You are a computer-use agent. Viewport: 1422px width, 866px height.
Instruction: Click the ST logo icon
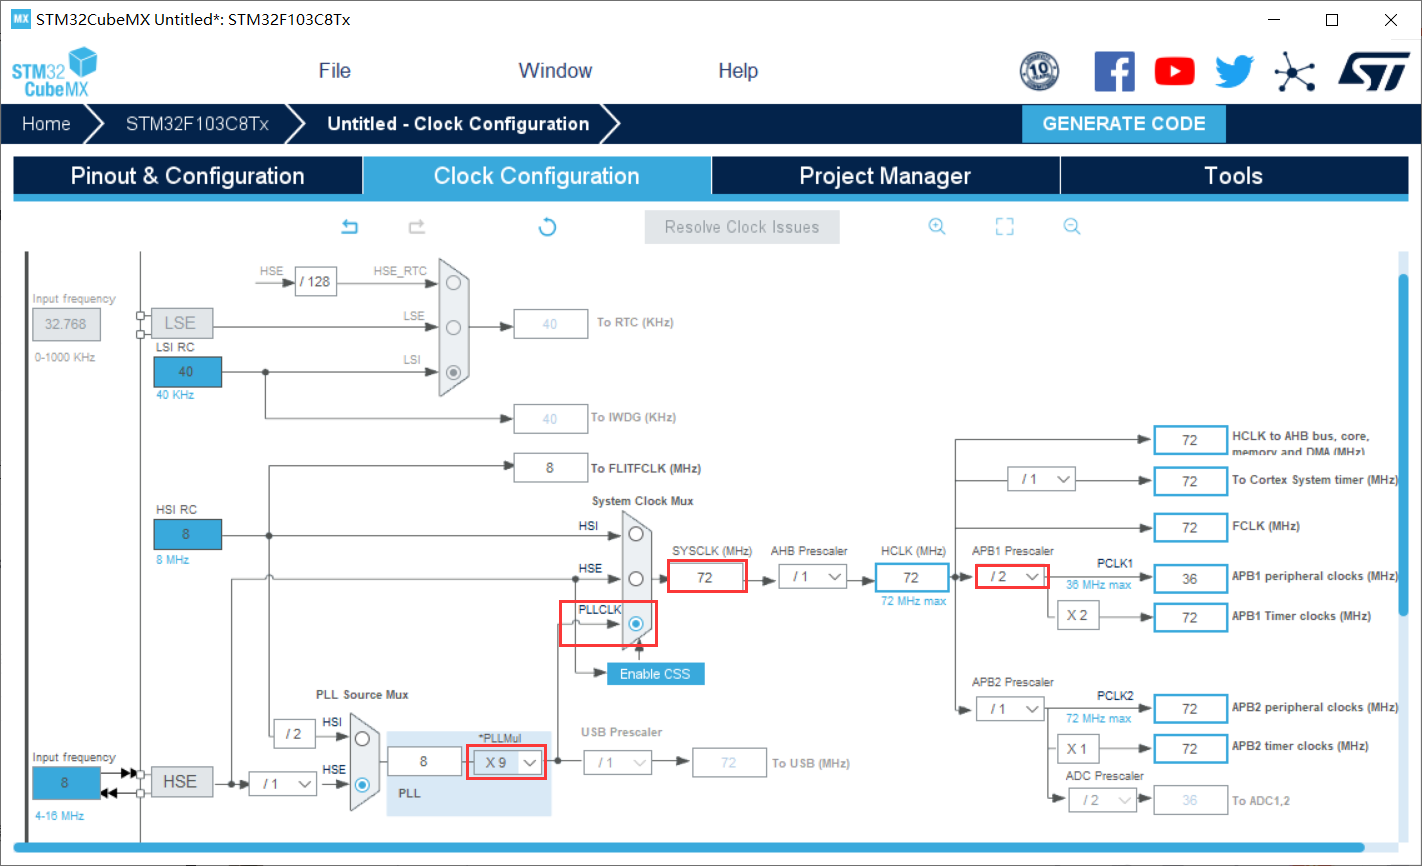click(x=1374, y=71)
